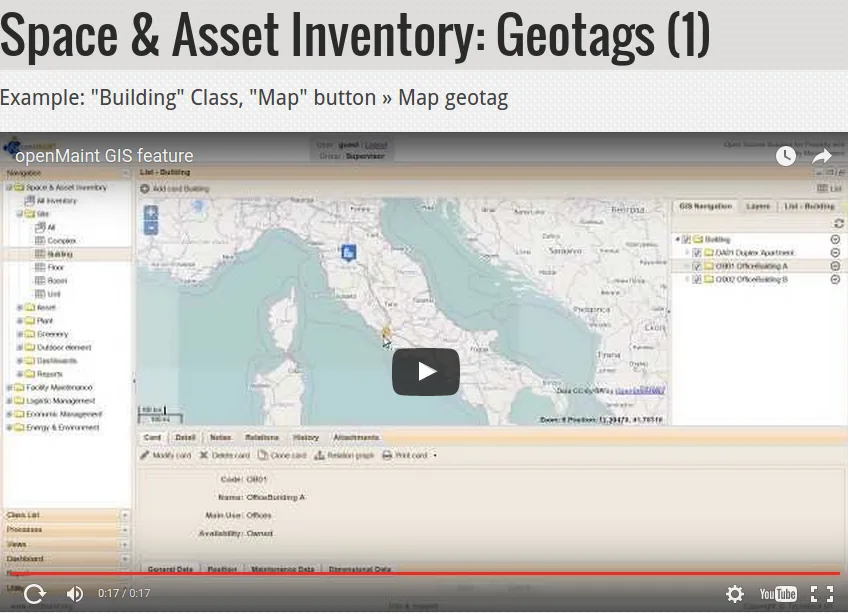Expand the Greenery folder
This screenshot has width=848, height=613.
click(19, 334)
